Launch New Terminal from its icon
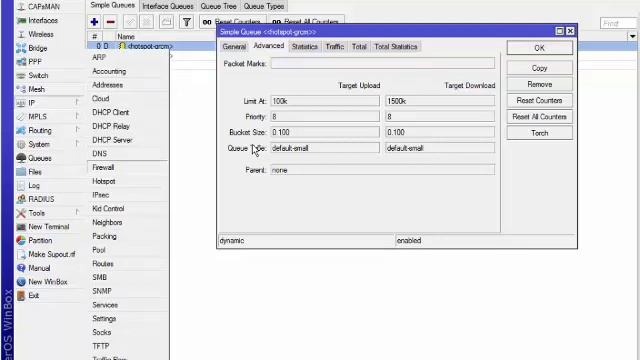The height and width of the screenshot is (360, 640). 21,227
